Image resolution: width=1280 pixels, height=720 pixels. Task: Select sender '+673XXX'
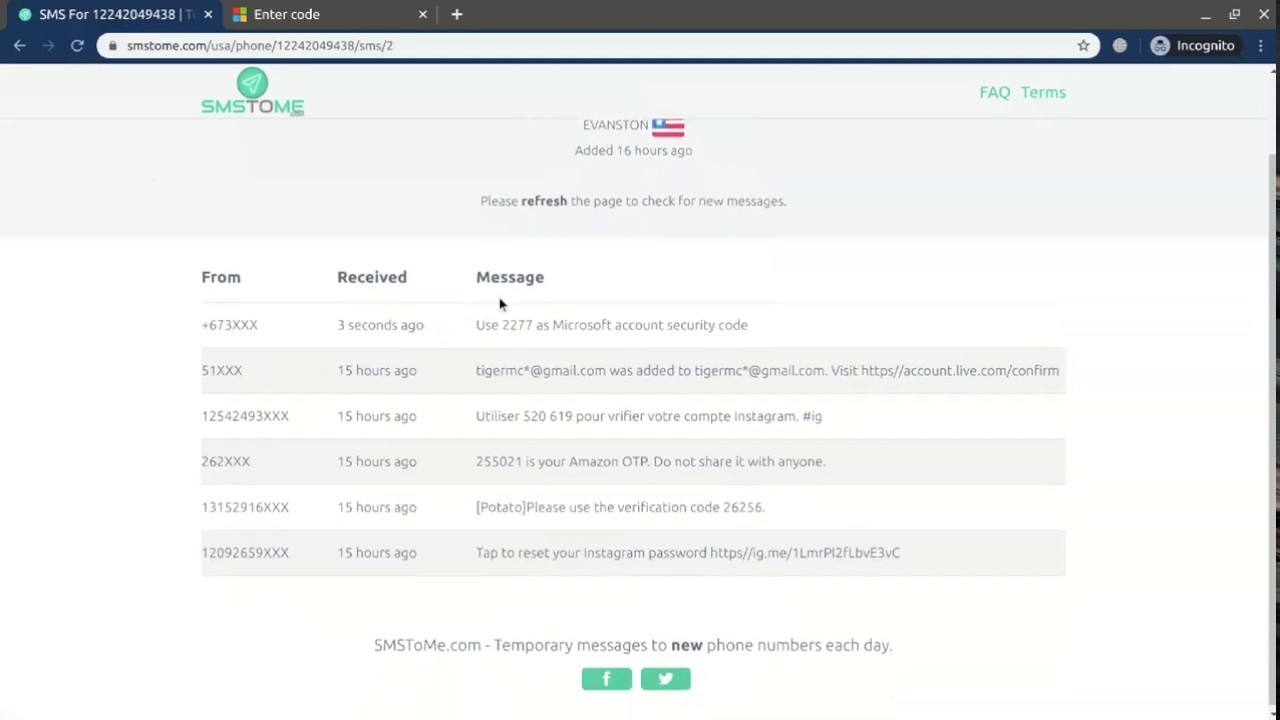pyautogui.click(x=229, y=325)
